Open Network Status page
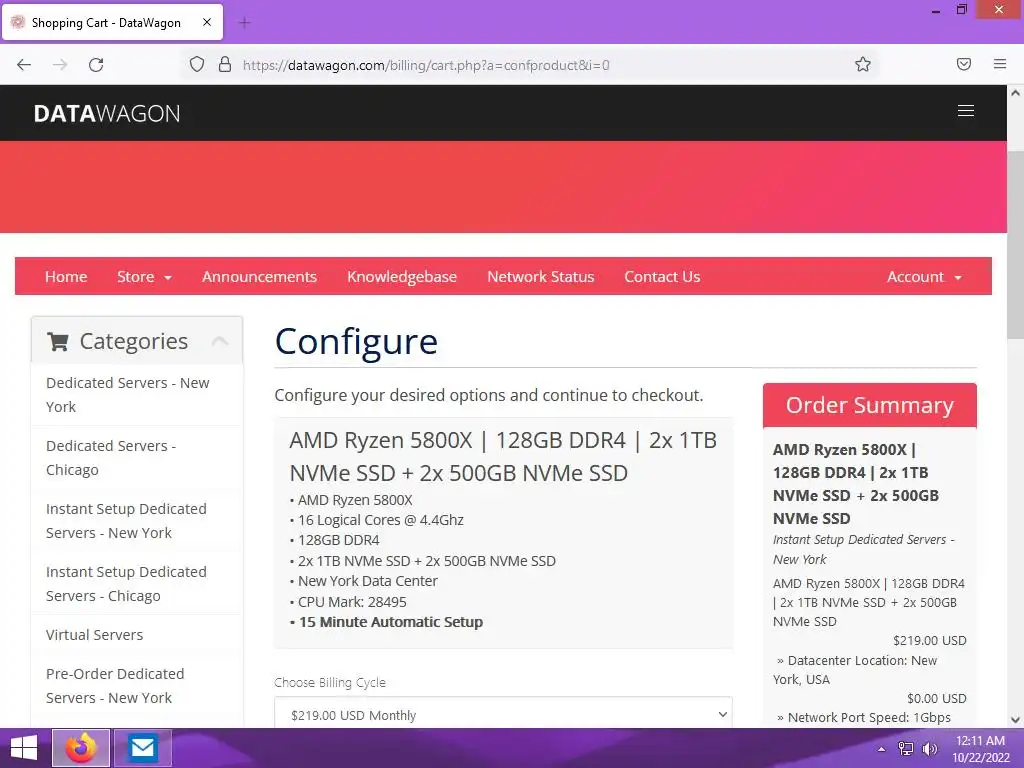The image size is (1024, 768). tap(541, 277)
